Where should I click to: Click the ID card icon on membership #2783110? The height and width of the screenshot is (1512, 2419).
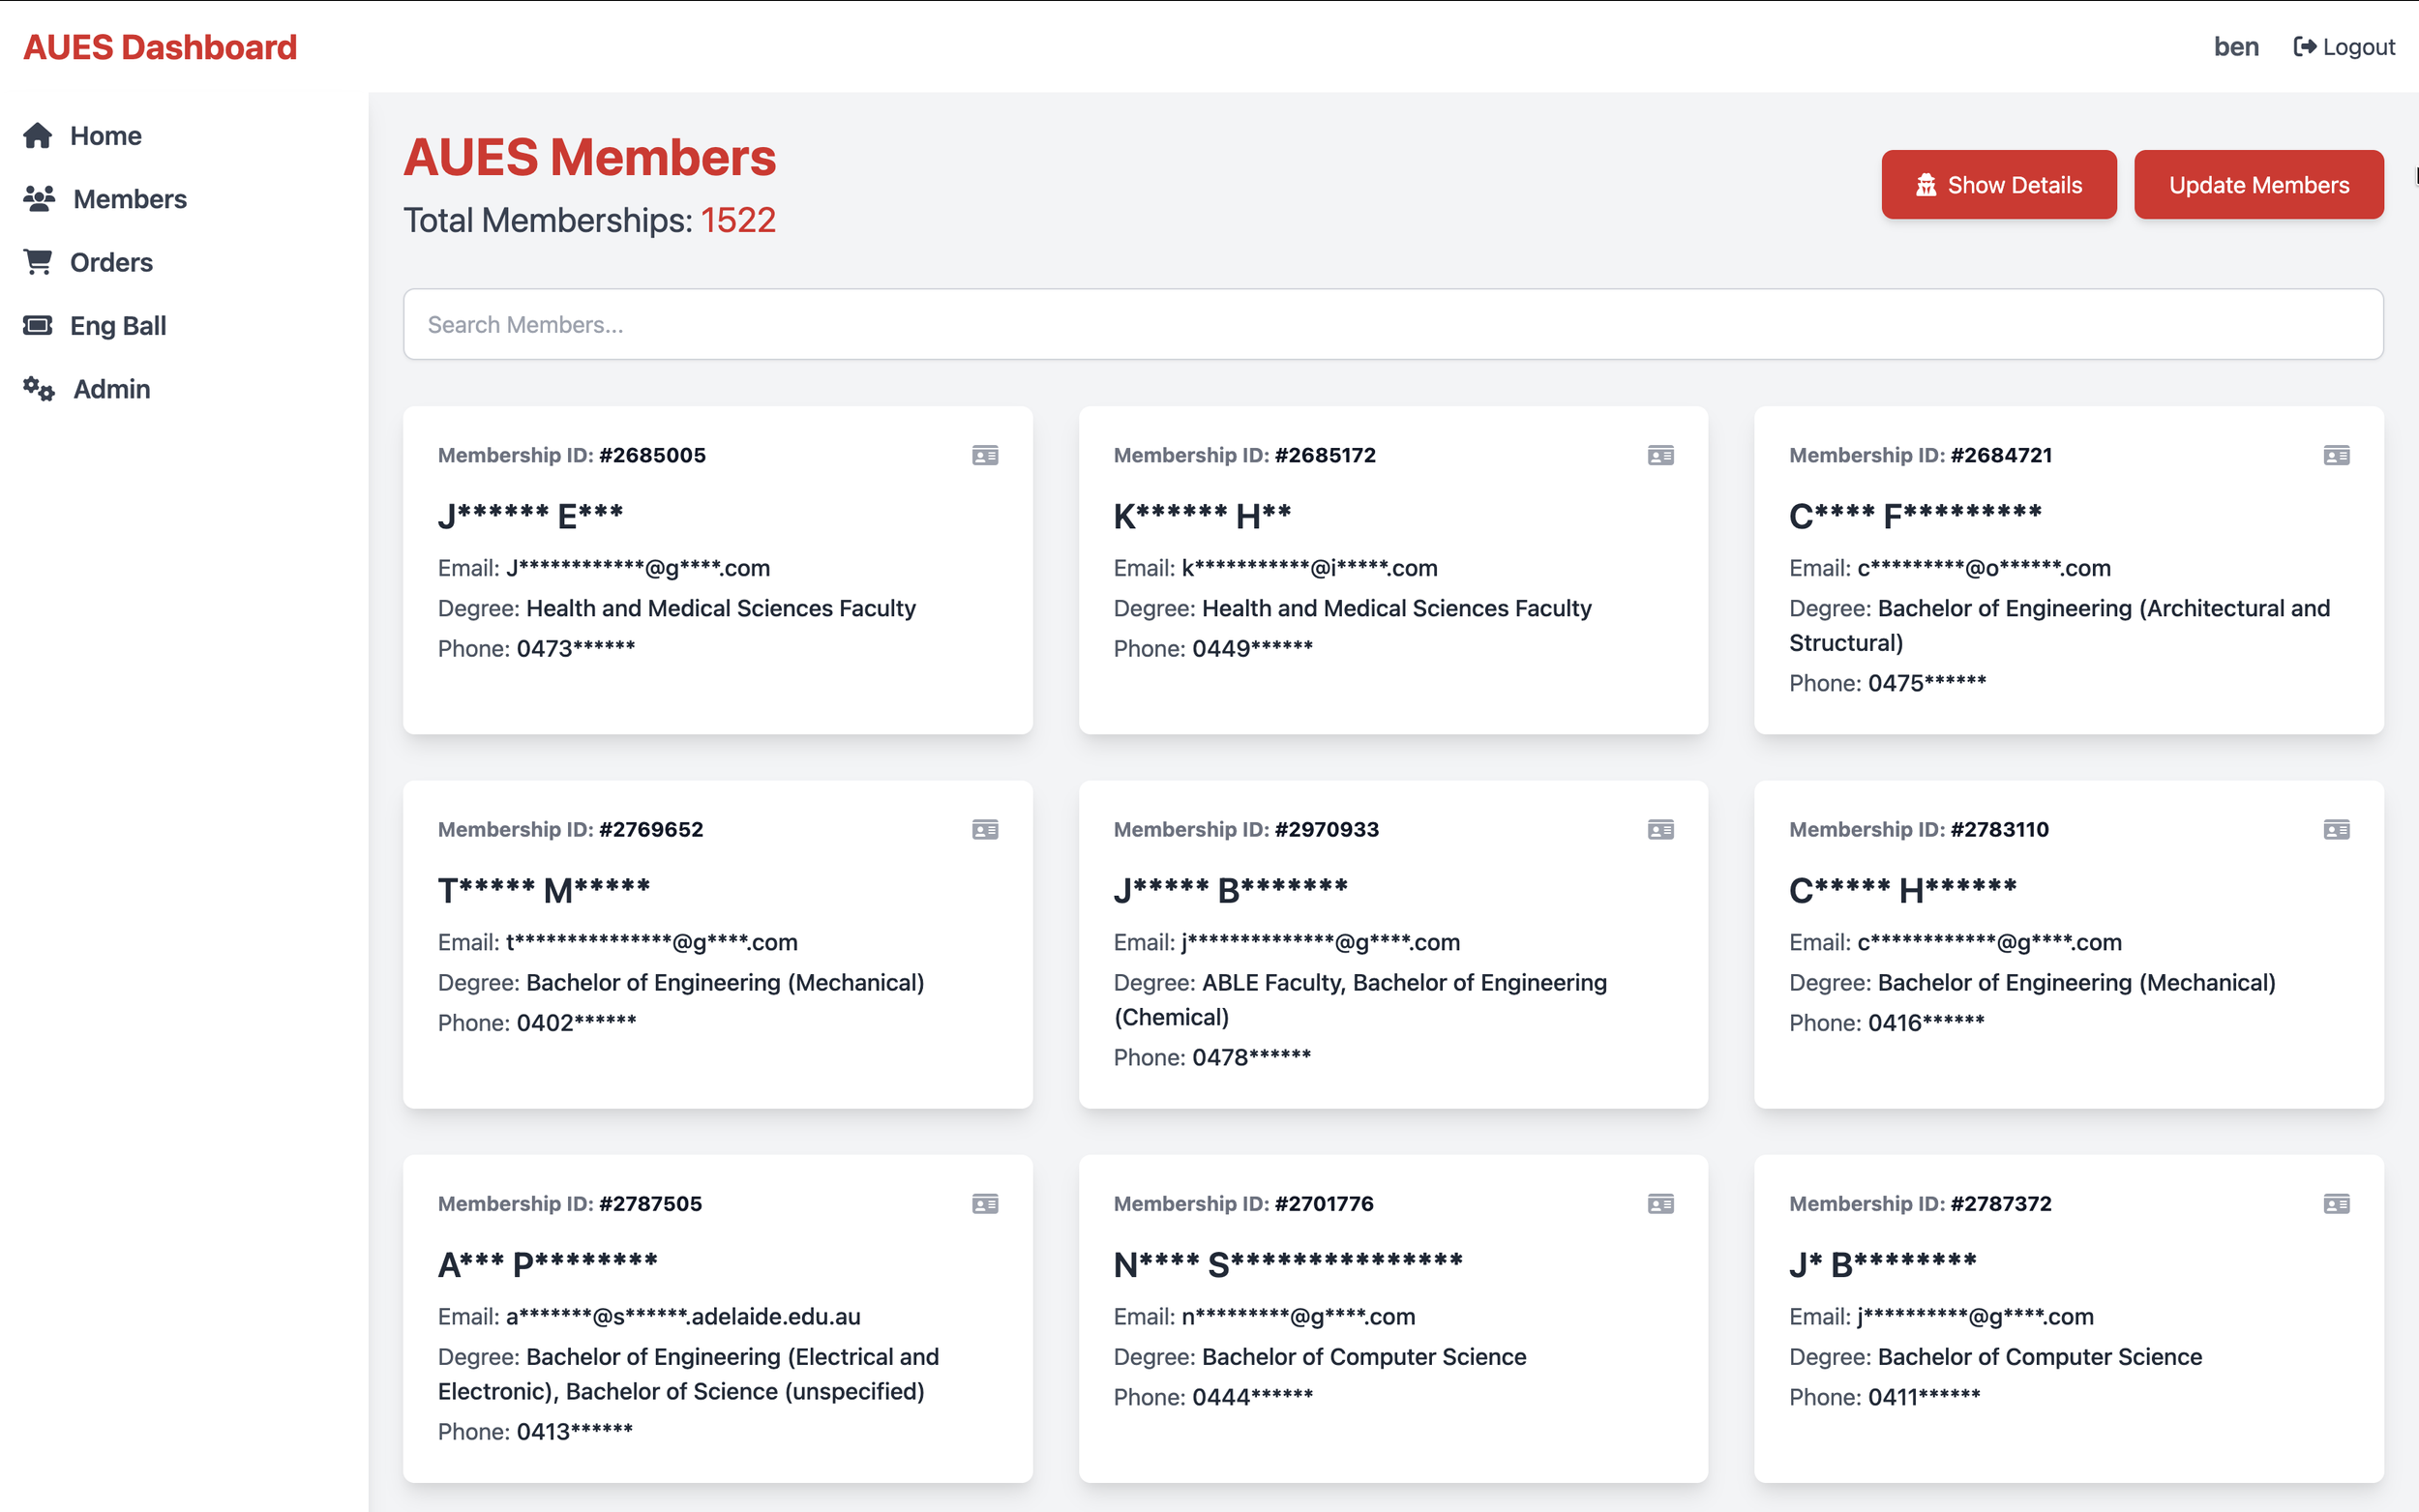point(2335,830)
